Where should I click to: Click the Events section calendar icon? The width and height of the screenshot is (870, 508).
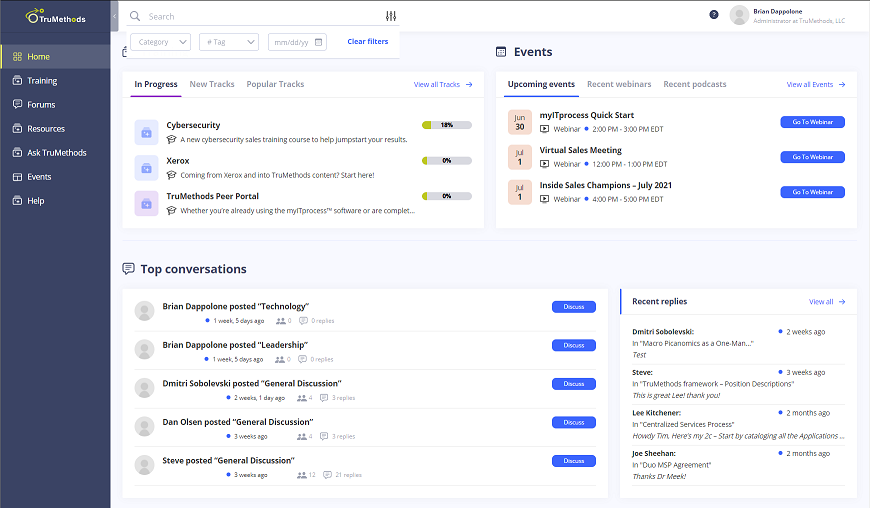click(x=501, y=52)
